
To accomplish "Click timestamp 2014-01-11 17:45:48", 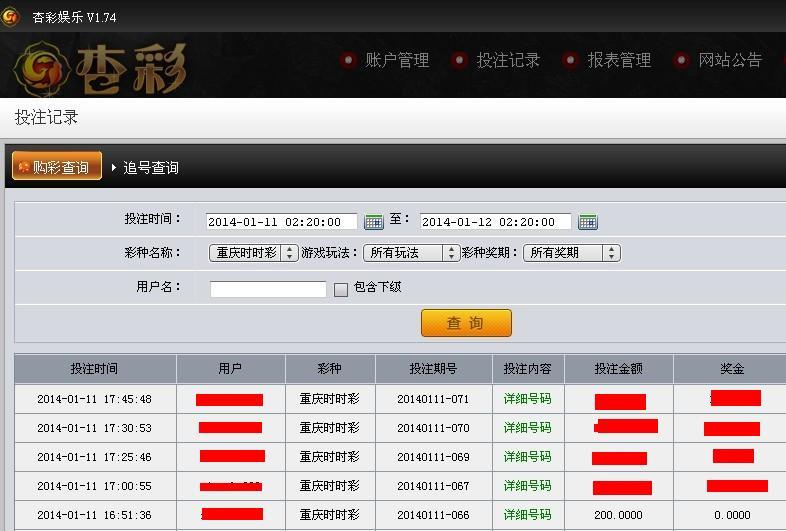I will [x=94, y=399].
